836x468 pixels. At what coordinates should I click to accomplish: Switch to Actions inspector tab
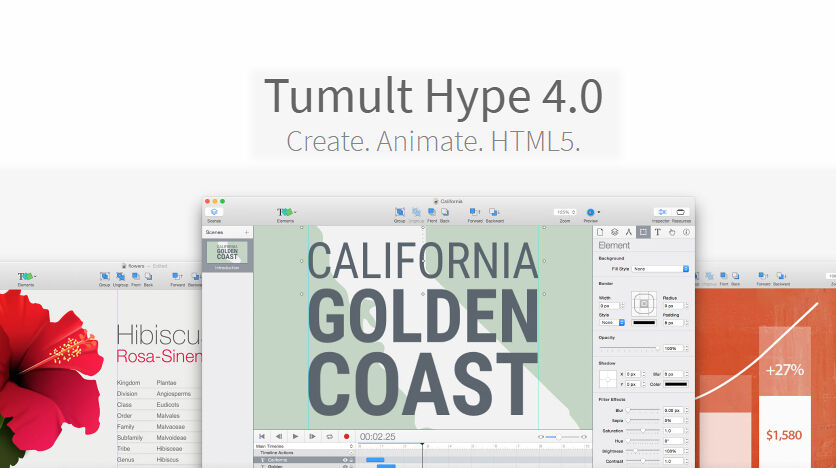tap(672, 232)
